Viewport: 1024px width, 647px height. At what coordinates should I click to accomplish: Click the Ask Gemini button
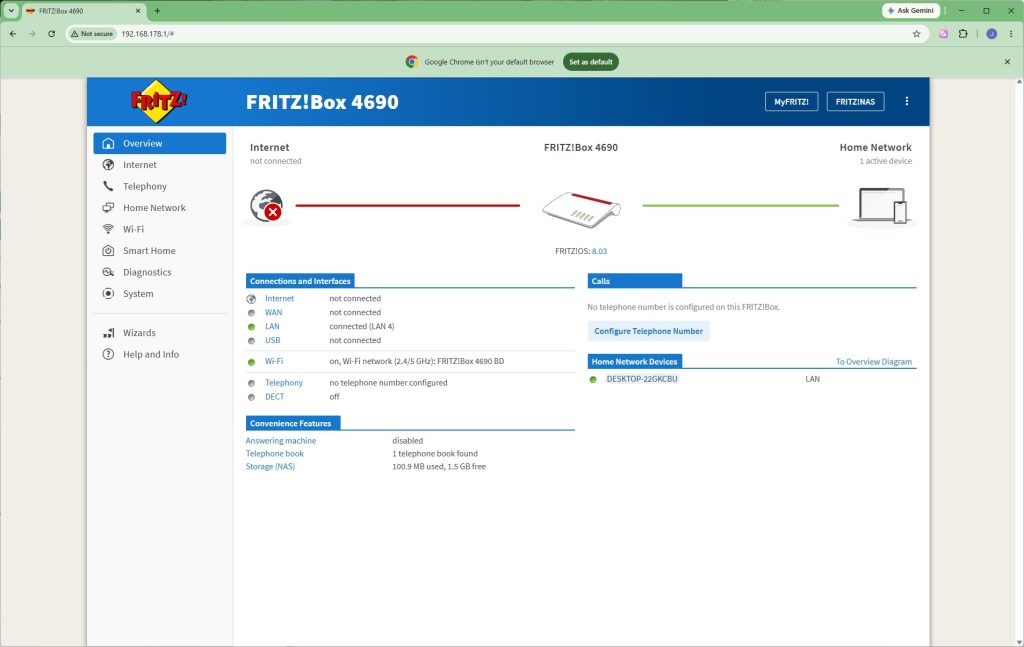coord(911,10)
